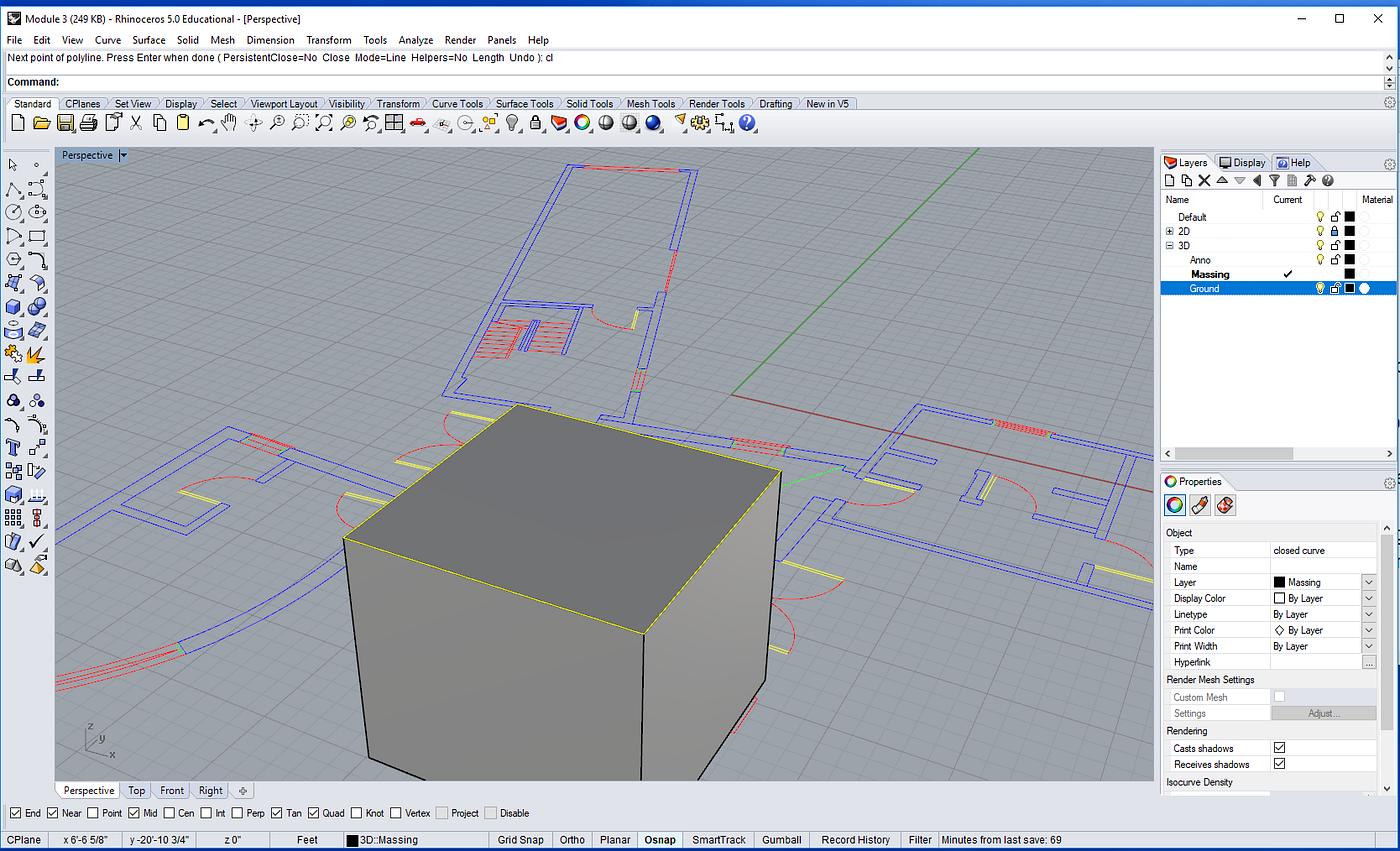The height and width of the screenshot is (851, 1400).
Task: Click the Undo arrow icon
Action: coord(206,123)
